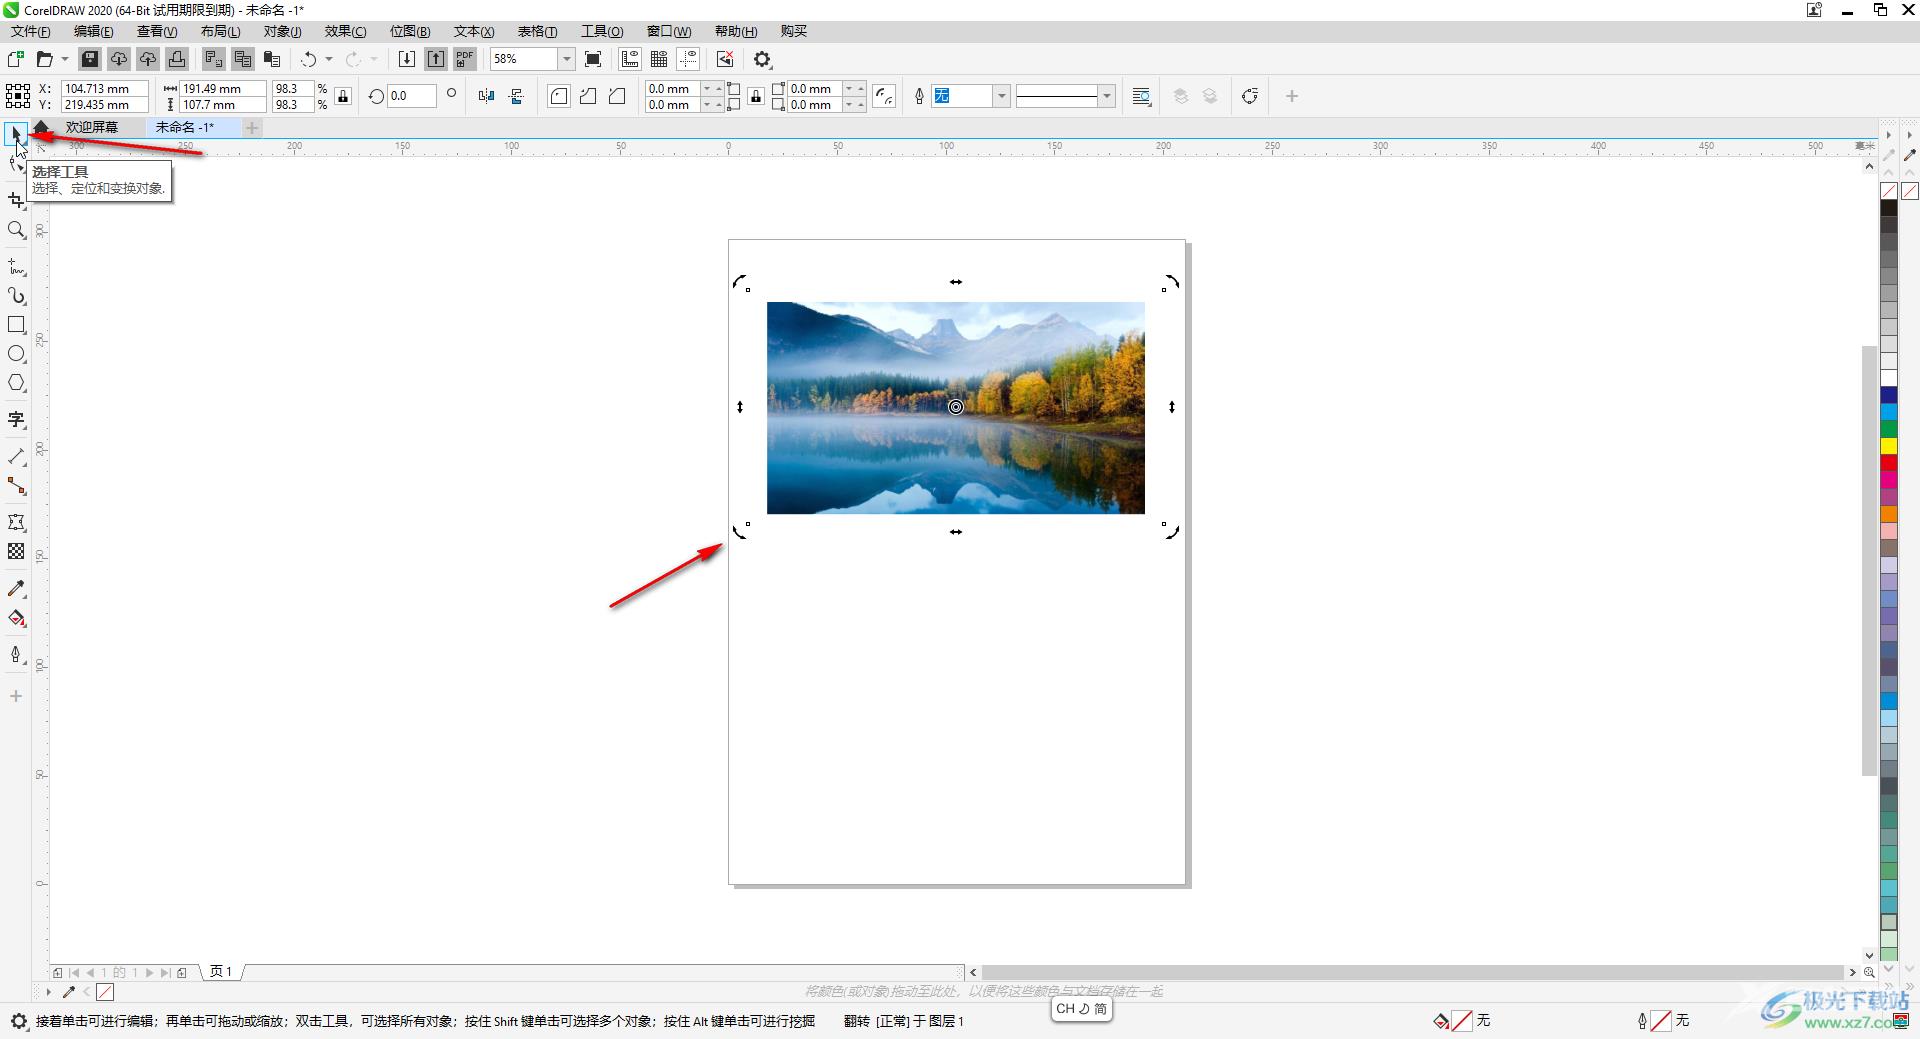Screen dimensions: 1920x1039
Task: Click the Export icon
Action: point(436,59)
